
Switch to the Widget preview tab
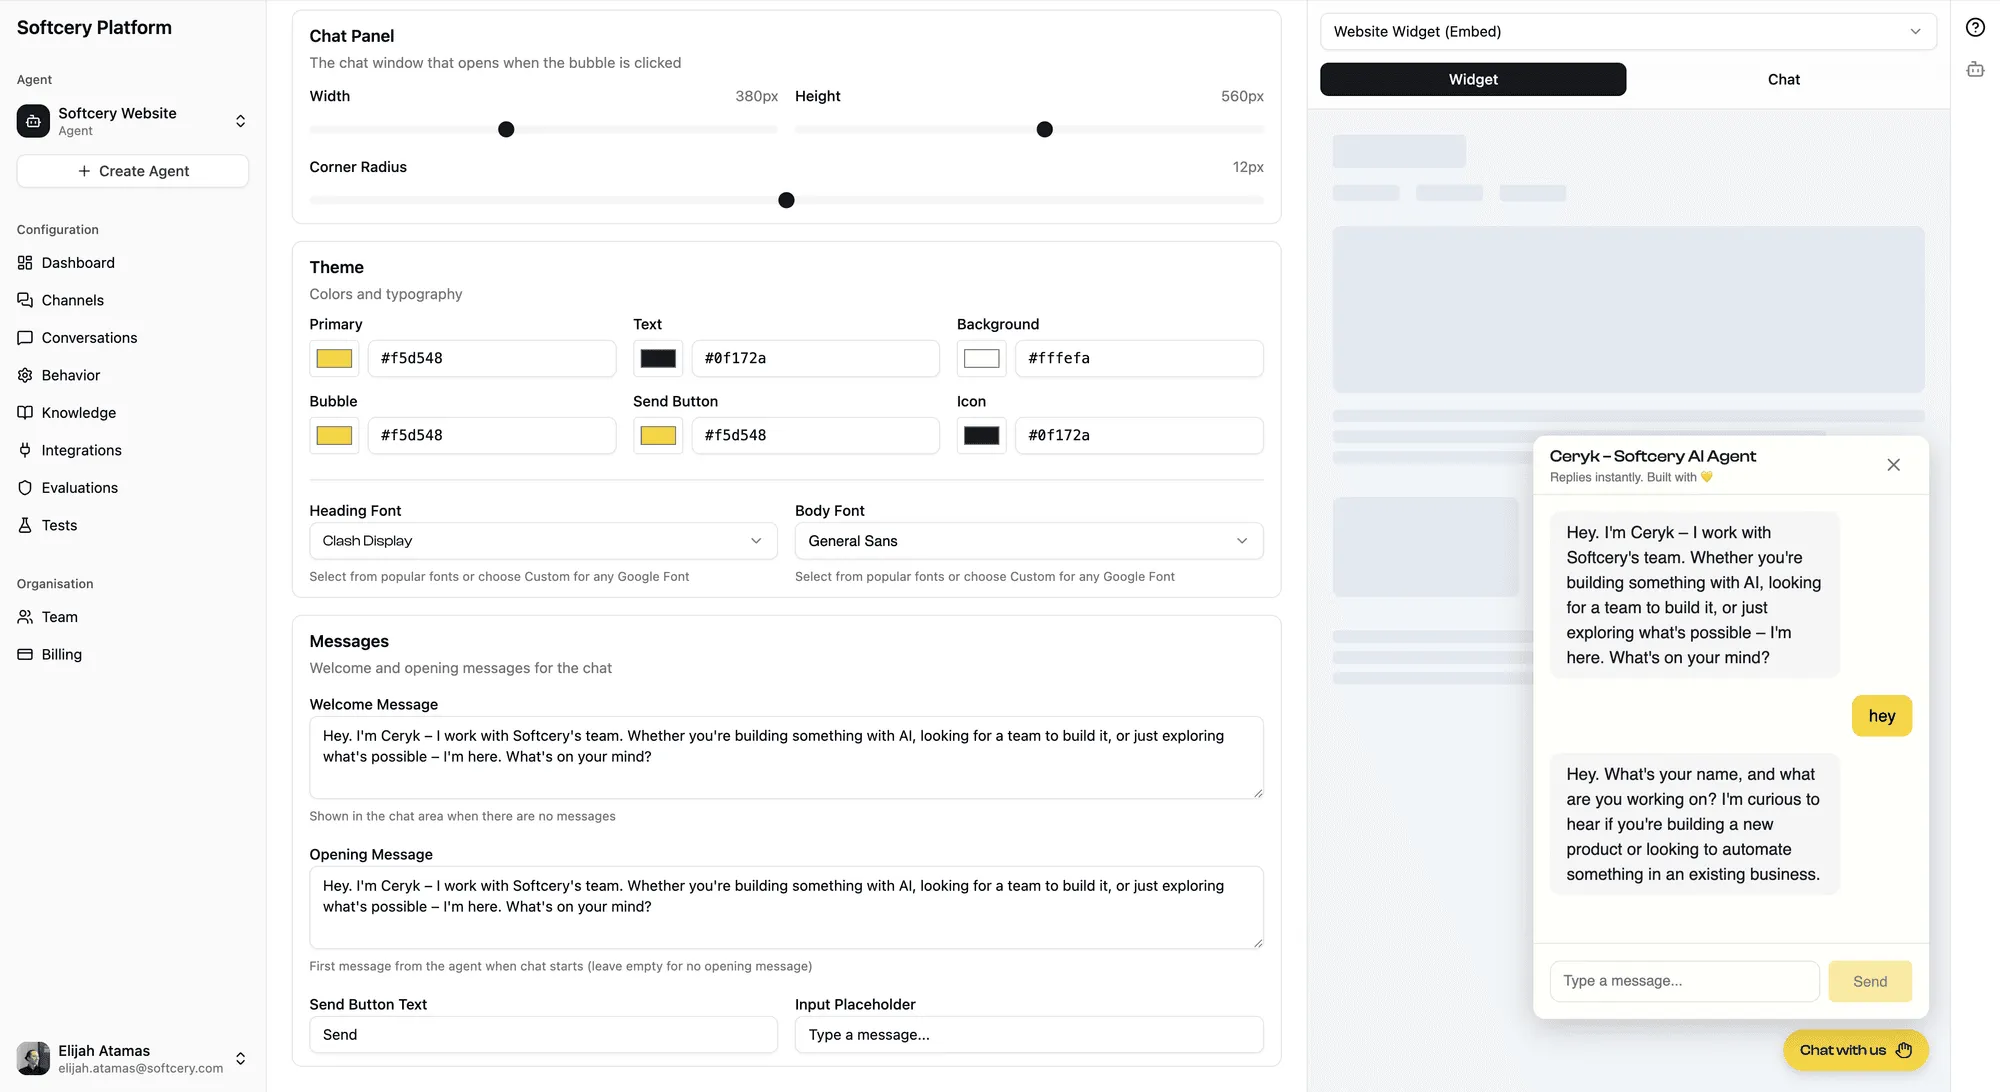click(1473, 80)
